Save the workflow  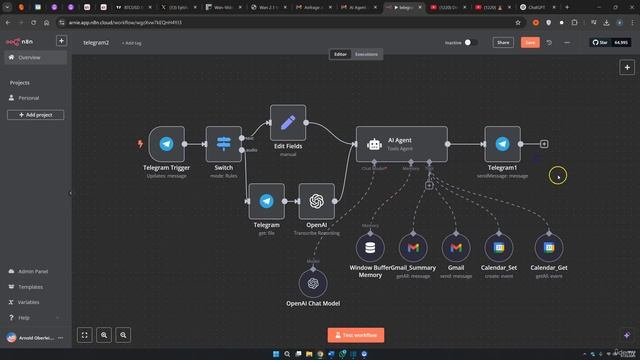(x=530, y=42)
